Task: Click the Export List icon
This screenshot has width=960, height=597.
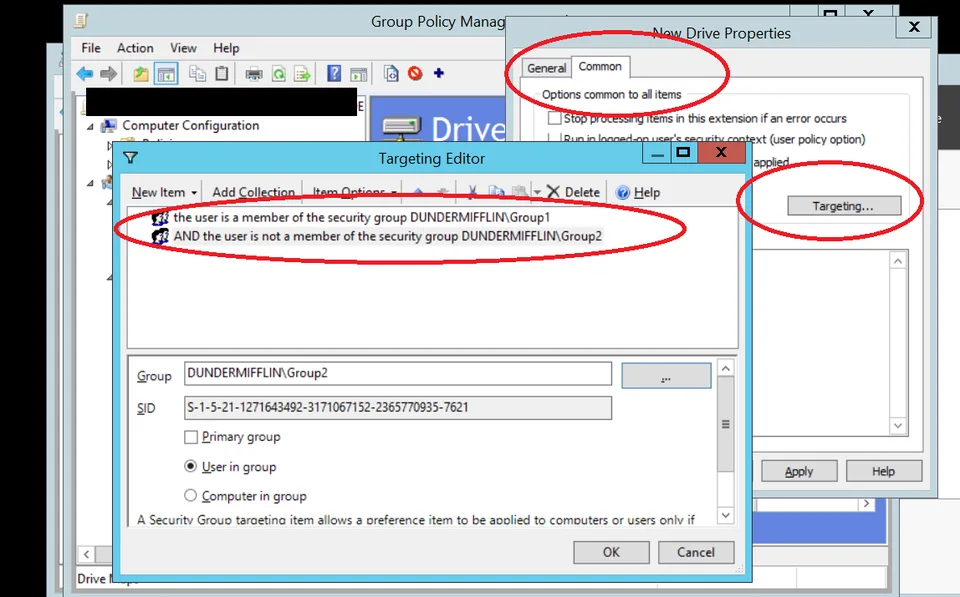Action: [302, 74]
